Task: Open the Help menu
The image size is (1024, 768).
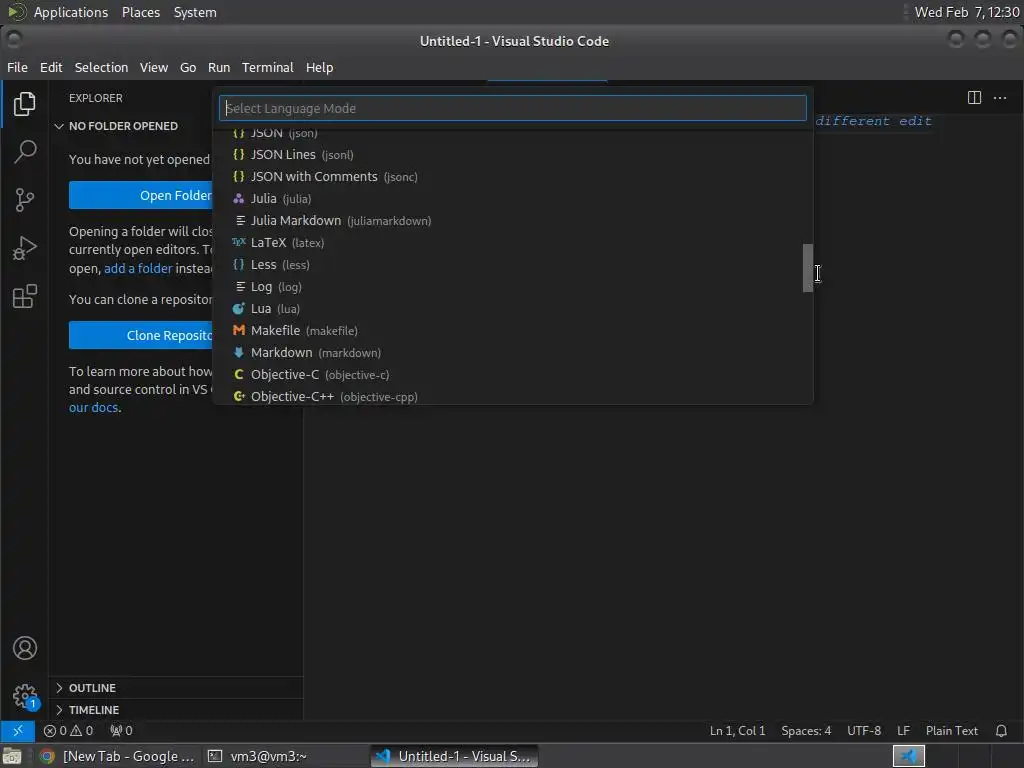Action: 319,67
